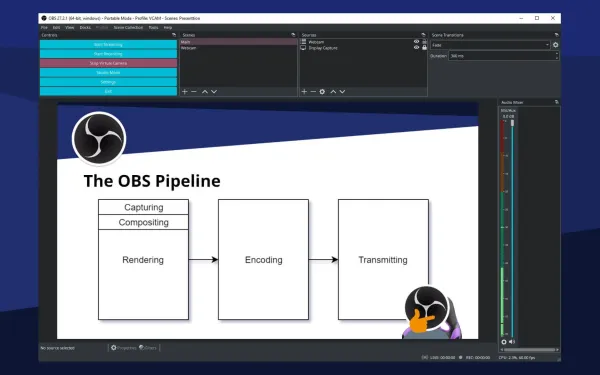600x375 pixels.
Task: Move the selected source down in the Sources list
Action: click(x=342, y=91)
